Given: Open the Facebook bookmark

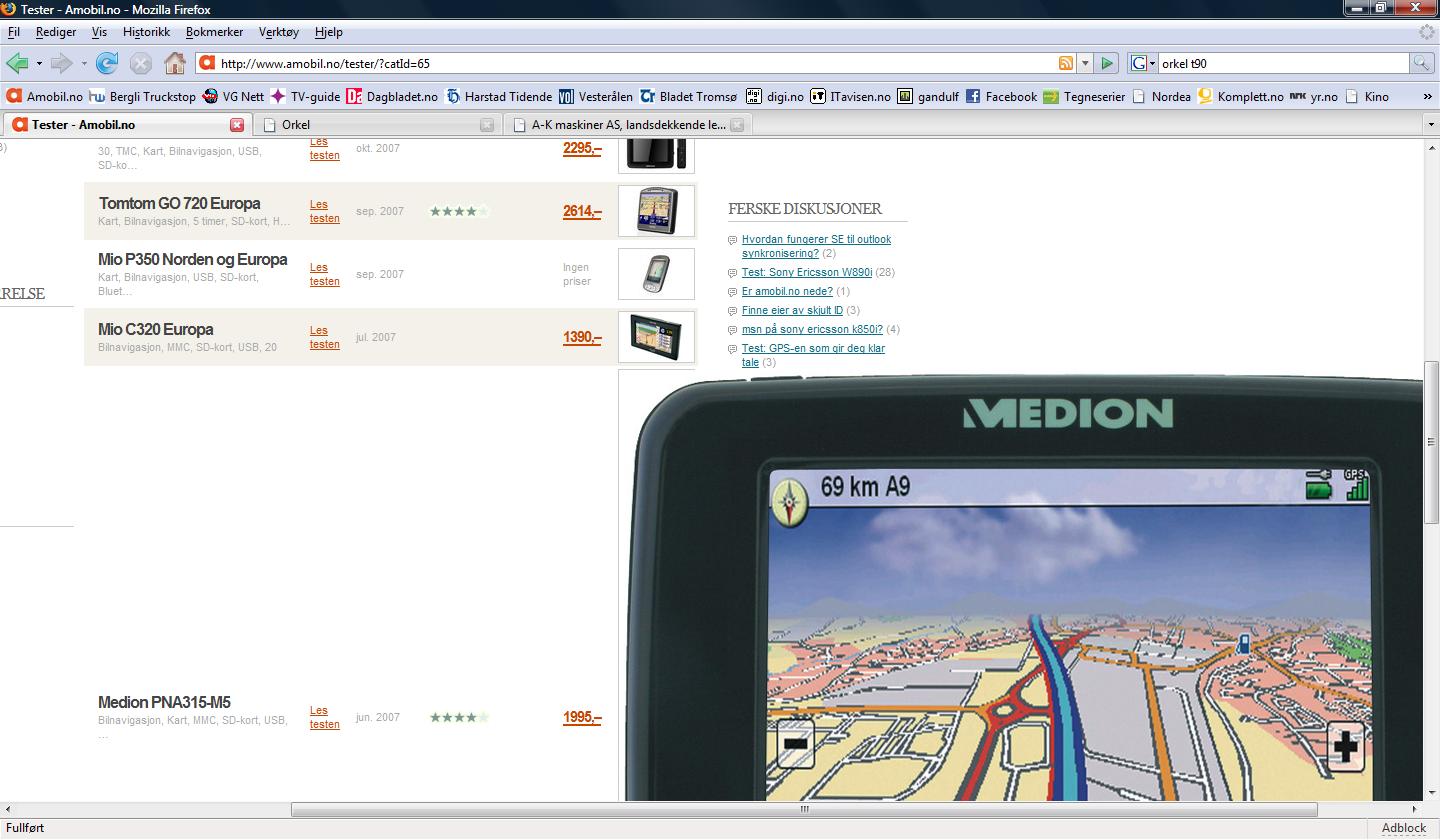Looking at the screenshot, I should point(1001,96).
